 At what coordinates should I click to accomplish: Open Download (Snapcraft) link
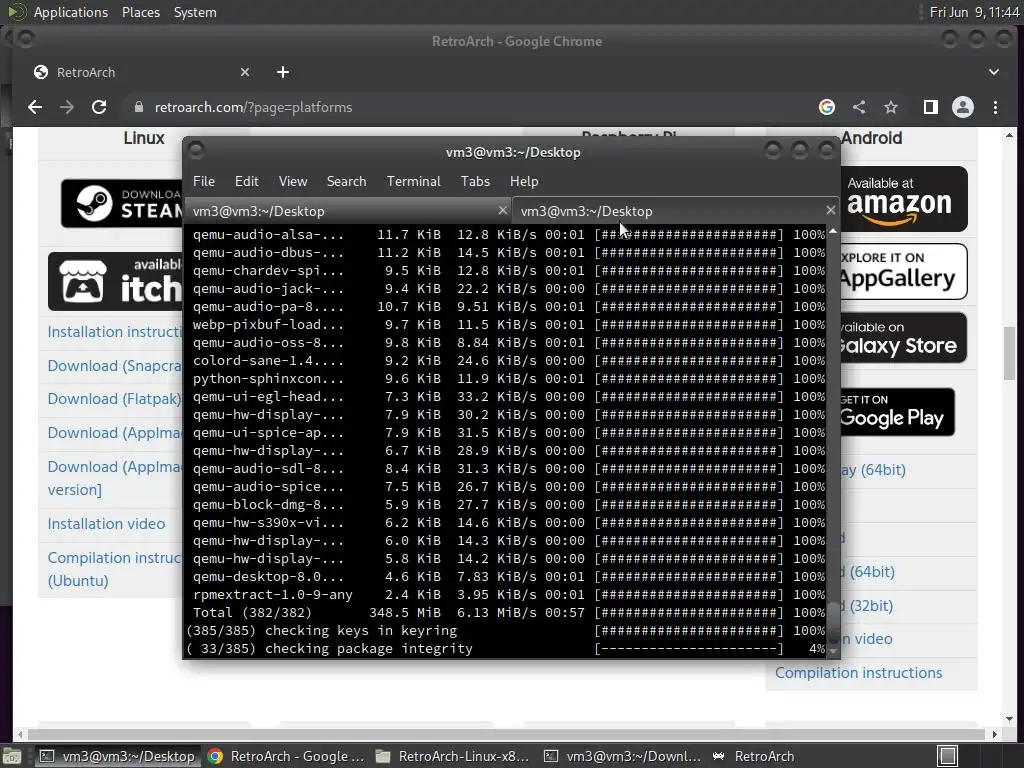coord(116,366)
